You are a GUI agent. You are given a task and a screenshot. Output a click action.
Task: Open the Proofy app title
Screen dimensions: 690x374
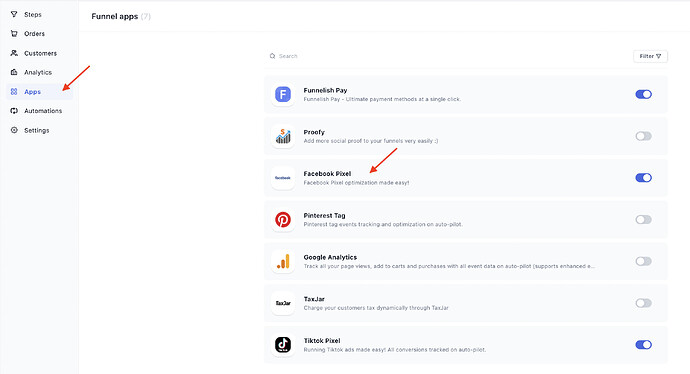click(x=314, y=132)
